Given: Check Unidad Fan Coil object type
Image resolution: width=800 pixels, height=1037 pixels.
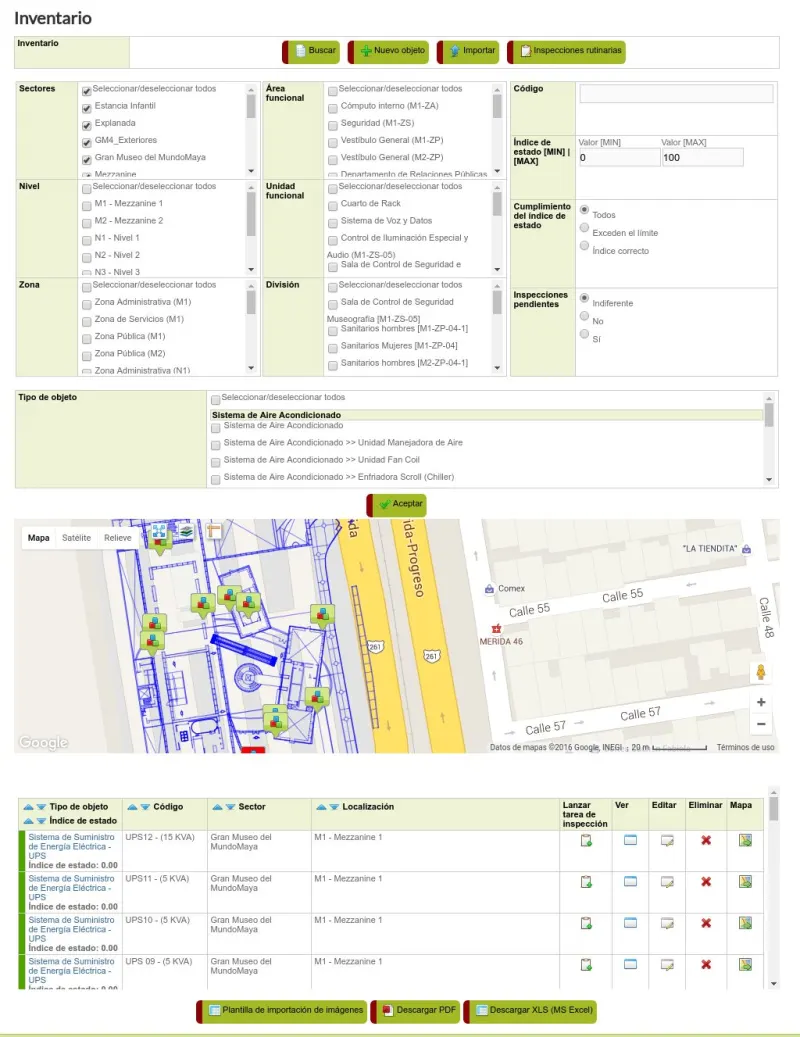Looking at the screenshot, I should (216, 462).
